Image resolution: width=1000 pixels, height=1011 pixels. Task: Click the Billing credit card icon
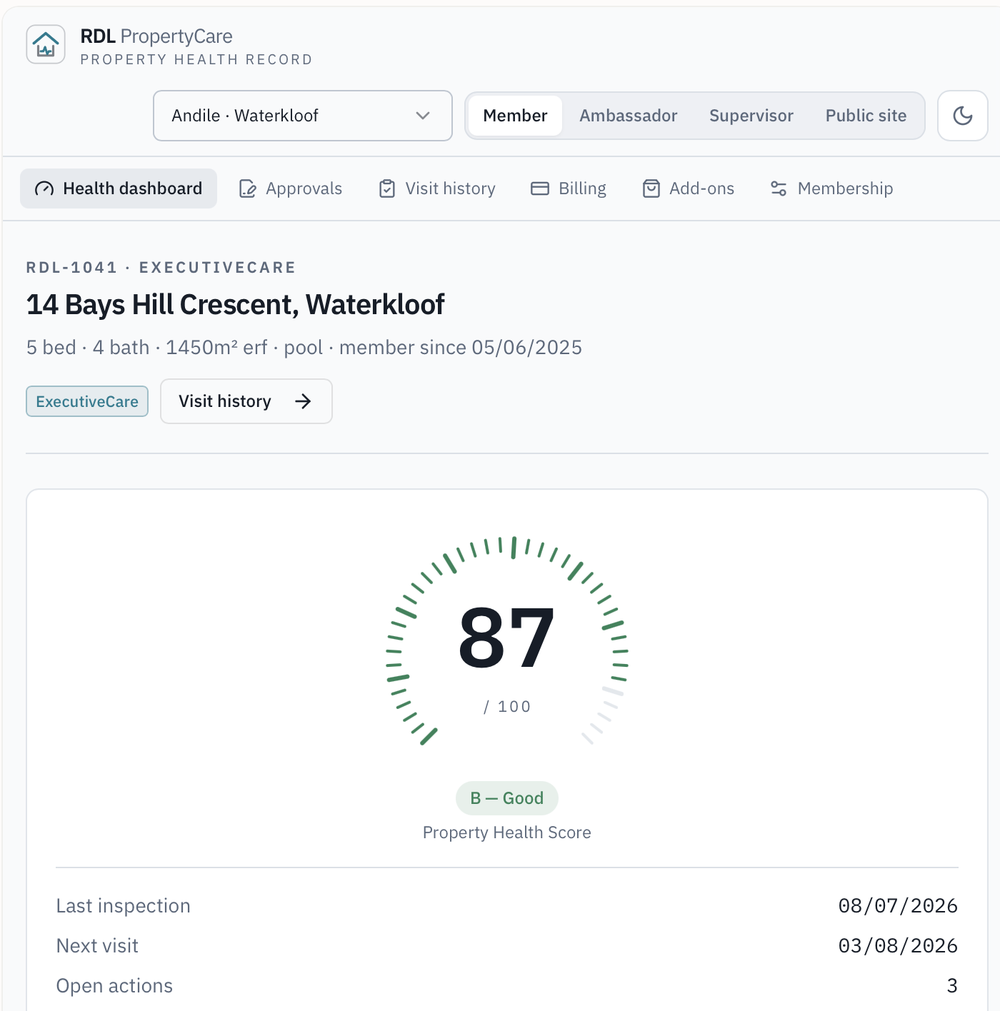[540, 188]
